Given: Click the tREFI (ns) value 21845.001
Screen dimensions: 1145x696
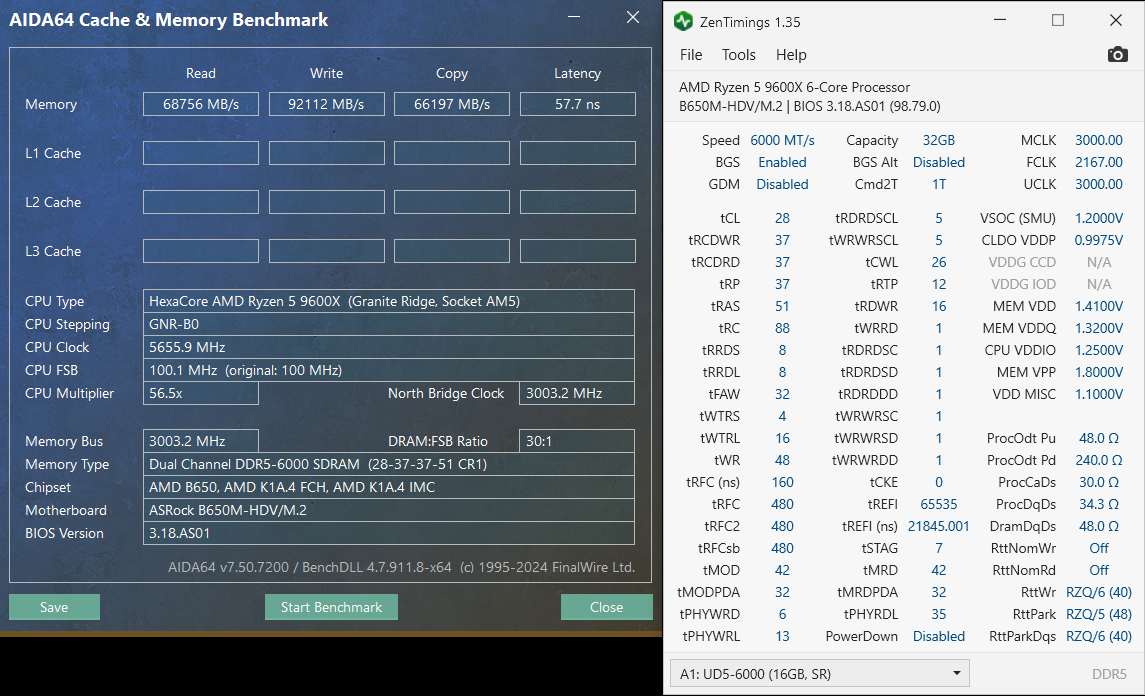Looking at the screenshot, I should 938,526.
